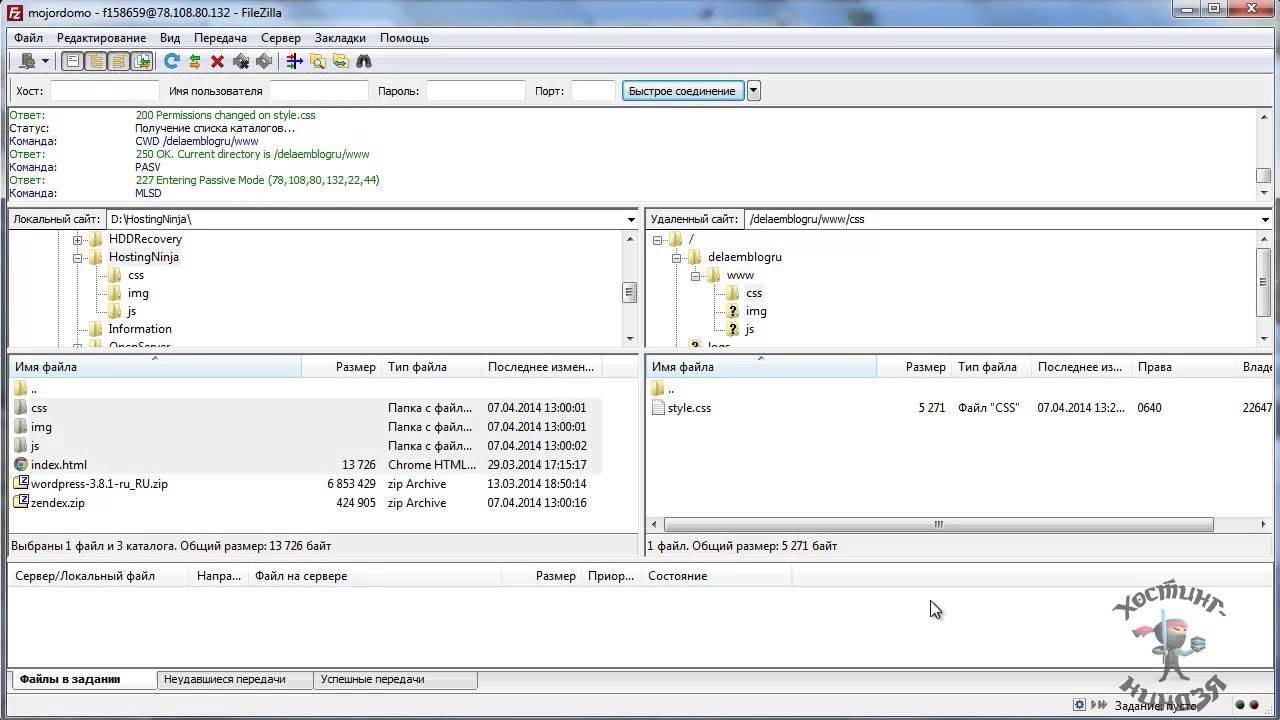Viewport: 1280px width, 720px height.
Task: Open the Передача menu
Action: [x=220, y=38]
